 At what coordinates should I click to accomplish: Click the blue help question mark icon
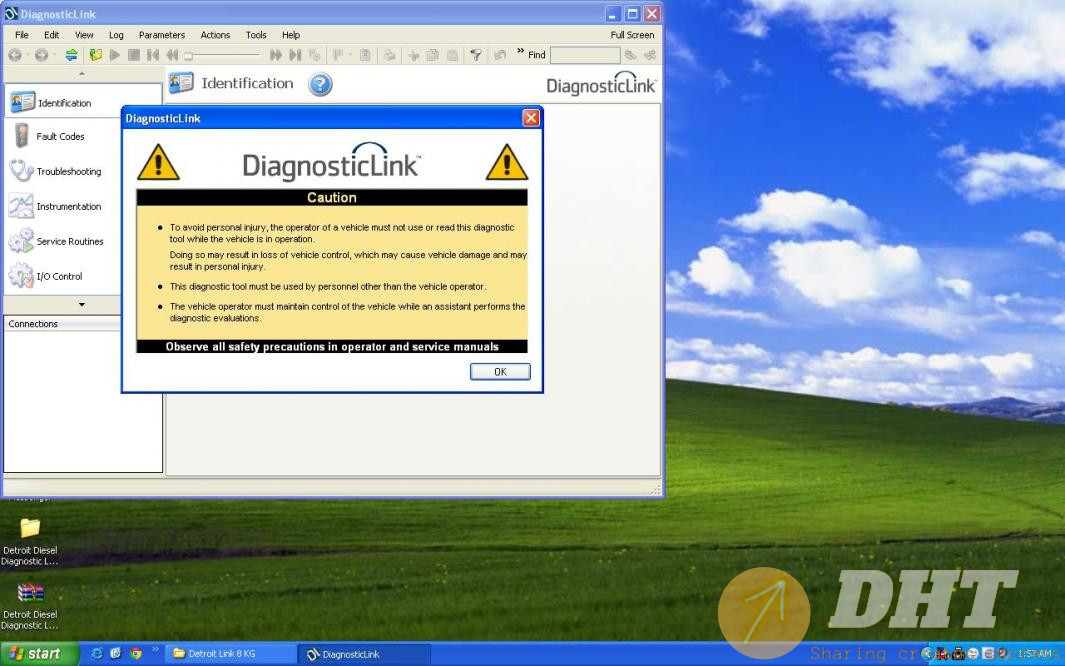point(320,85)
